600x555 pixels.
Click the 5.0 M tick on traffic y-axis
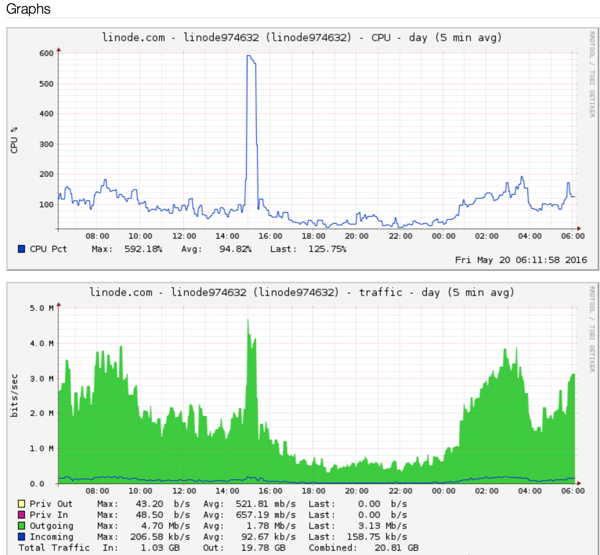pos(42,308)
